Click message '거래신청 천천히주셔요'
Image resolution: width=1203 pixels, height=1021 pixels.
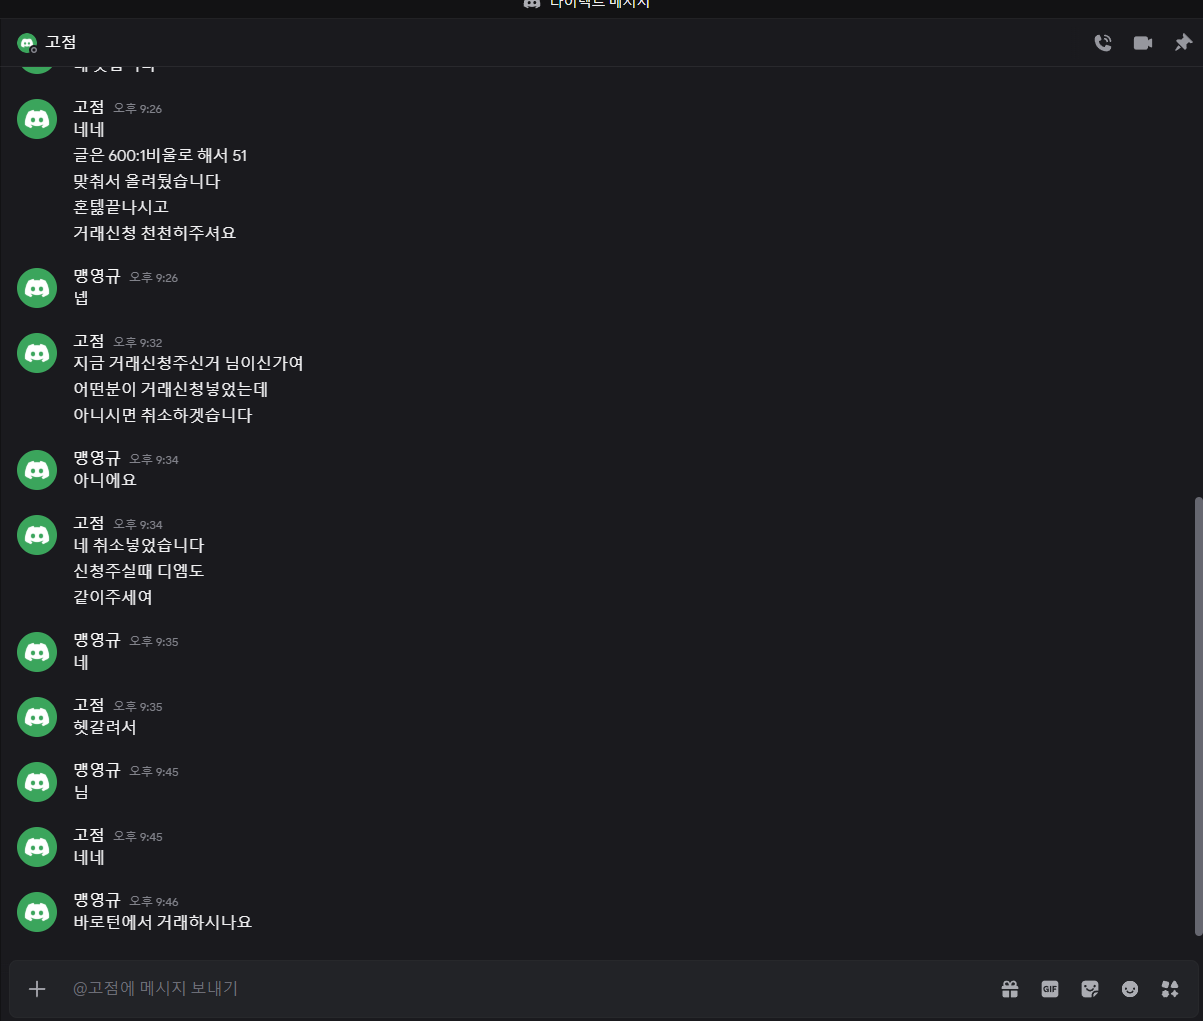(x=155, y=233)
